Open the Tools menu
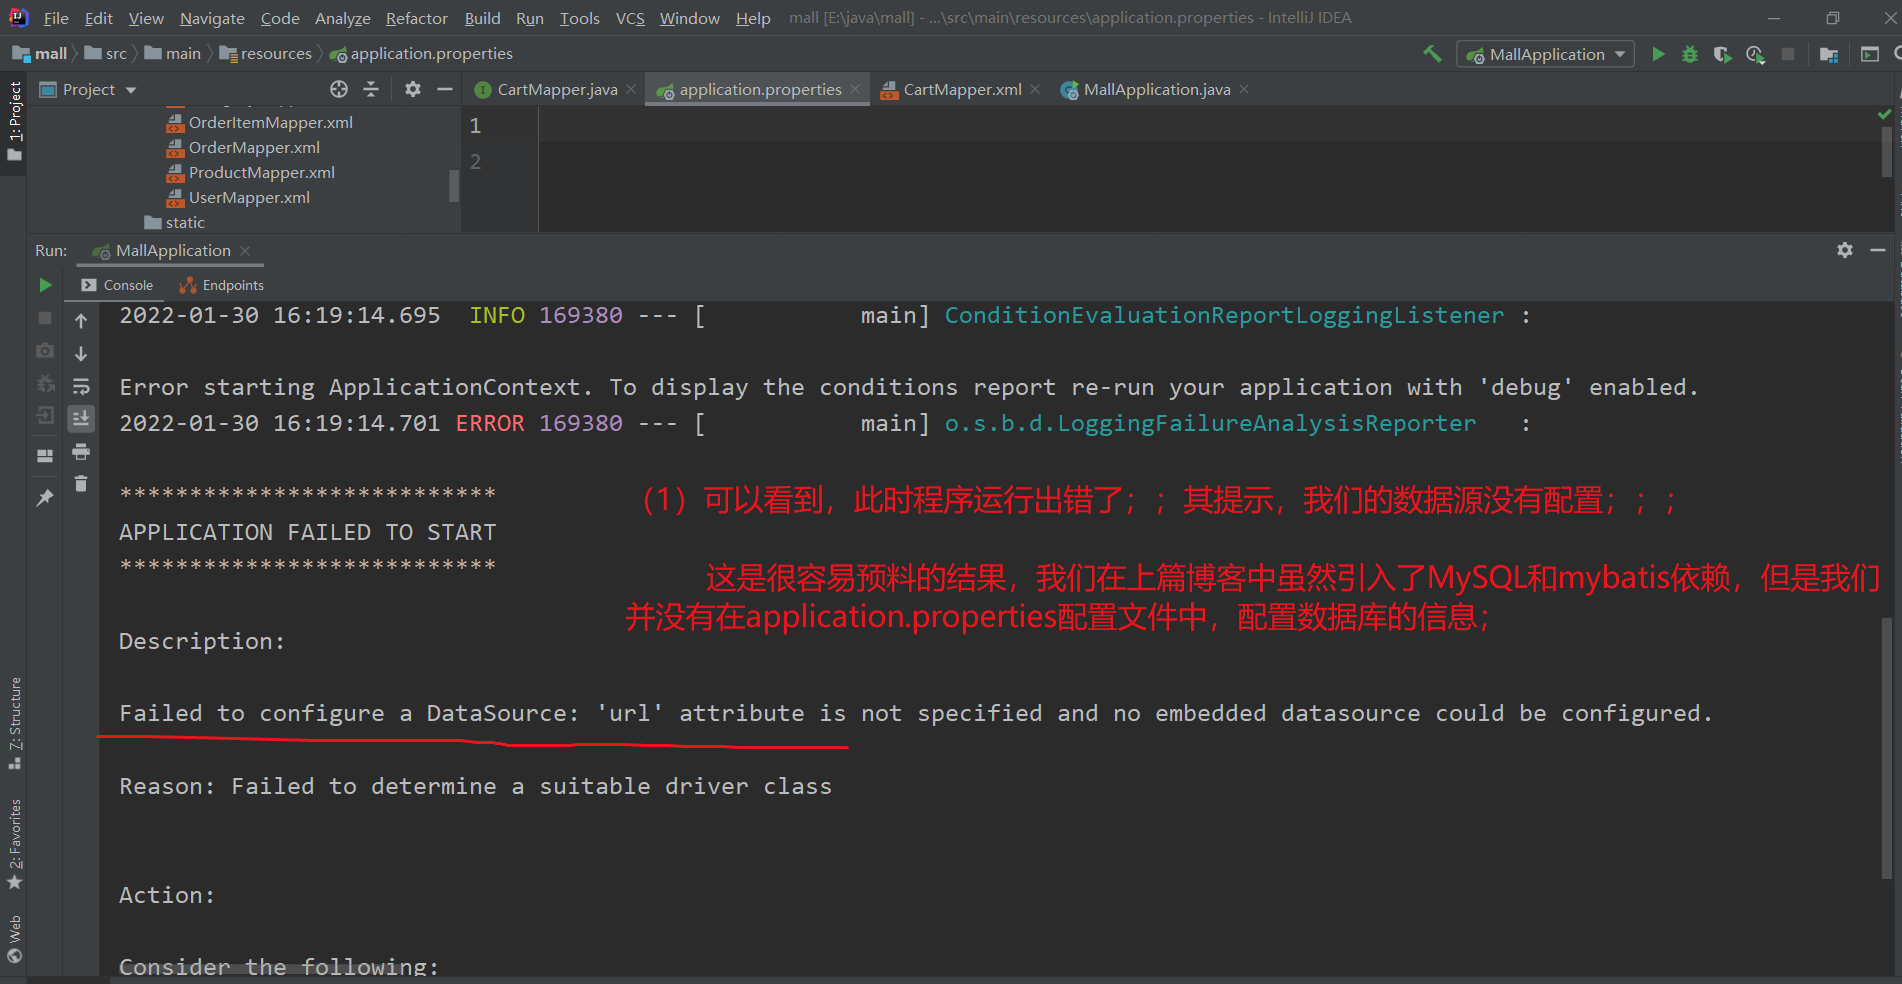 tap(580, 18)
